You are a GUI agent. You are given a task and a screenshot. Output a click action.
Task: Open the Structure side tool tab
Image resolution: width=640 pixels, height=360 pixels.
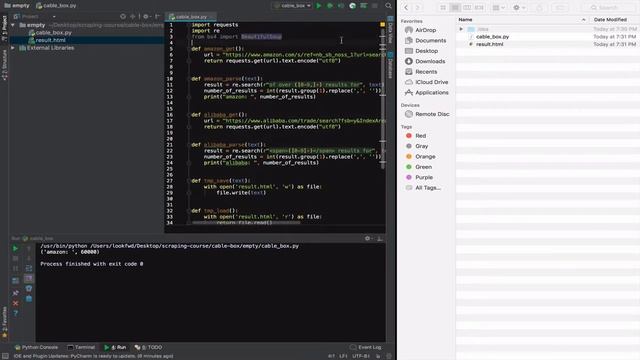click(4, 64)
